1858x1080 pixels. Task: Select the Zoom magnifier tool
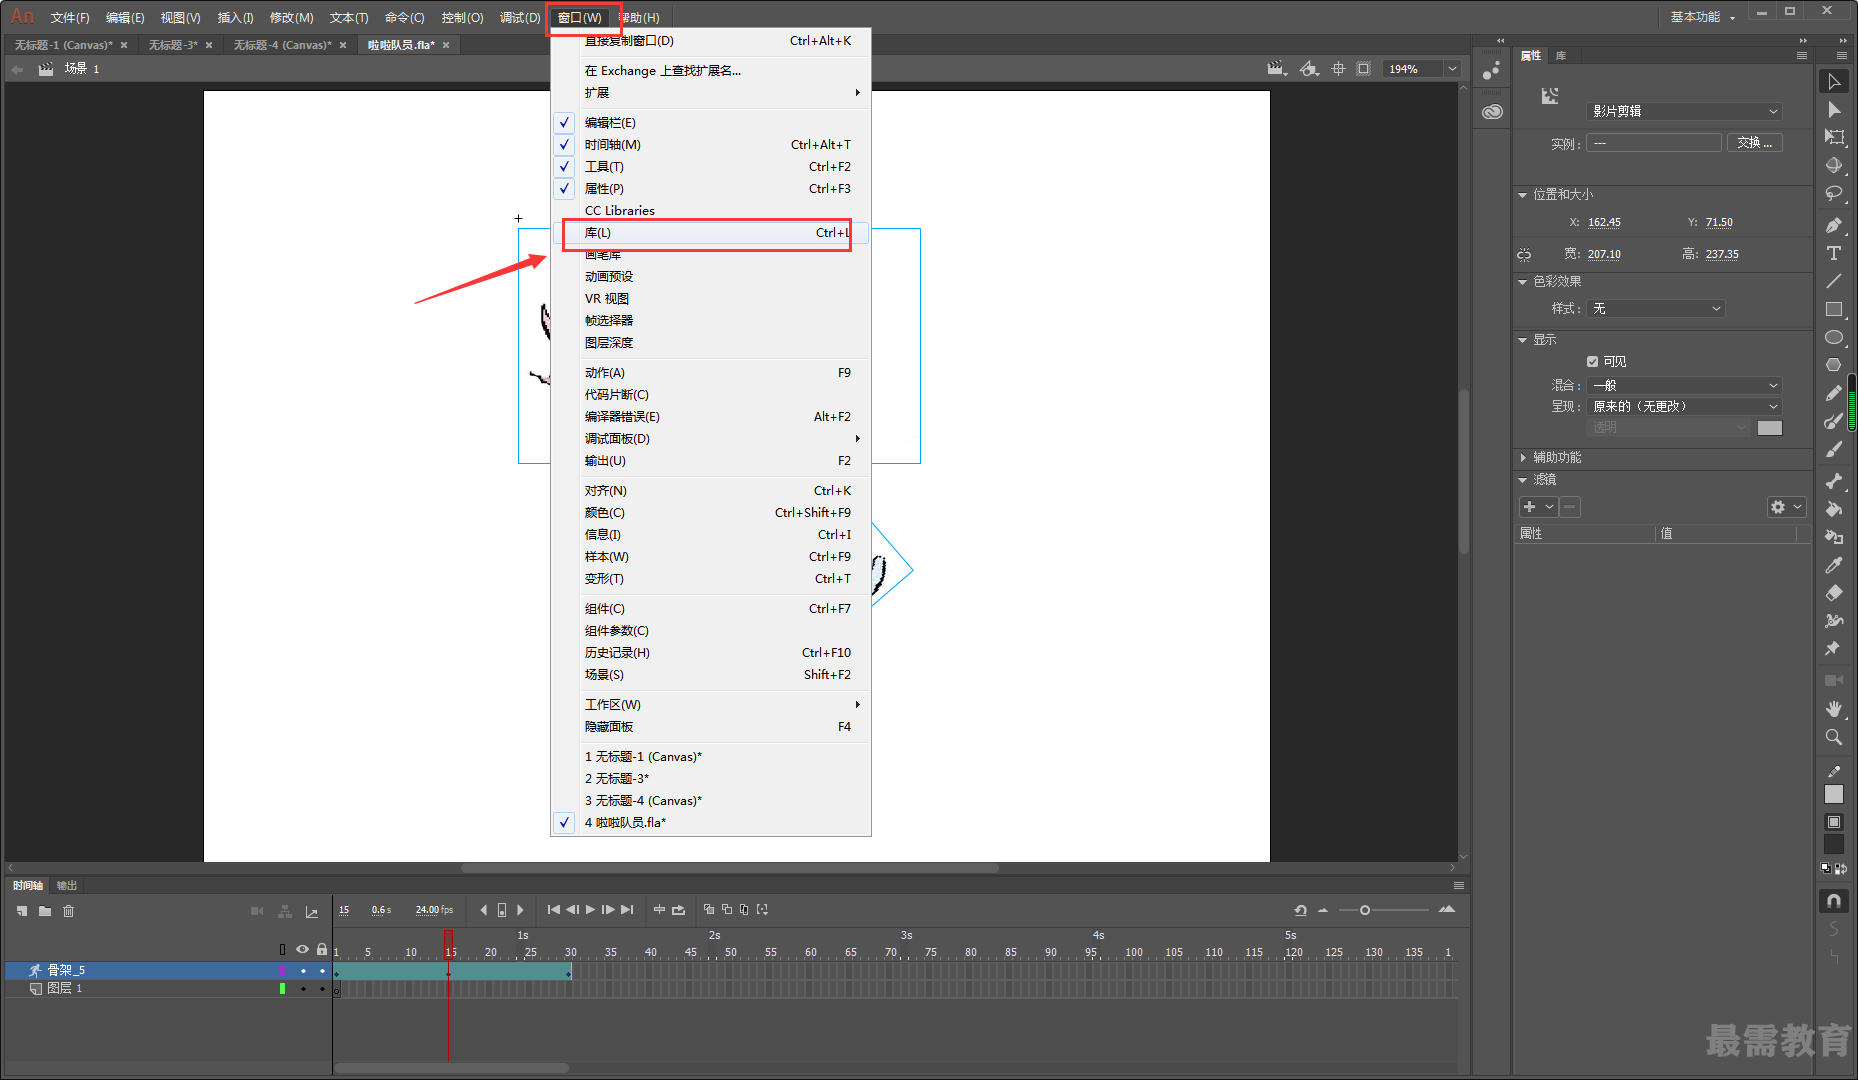tap(1834, 737)
